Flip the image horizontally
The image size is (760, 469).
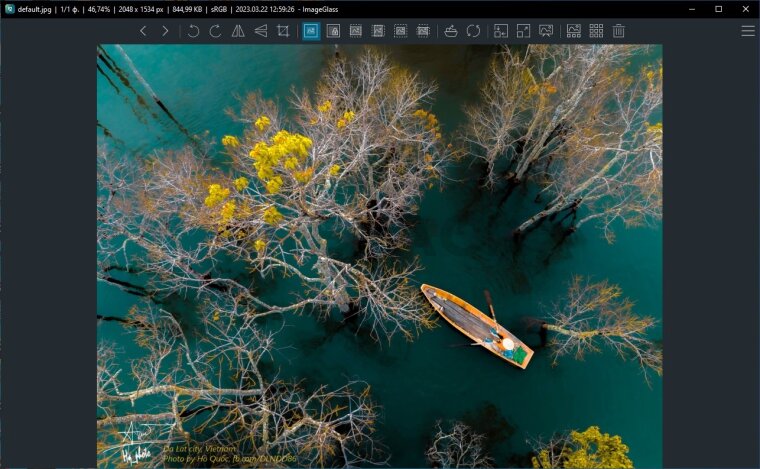tap(238, 31)
